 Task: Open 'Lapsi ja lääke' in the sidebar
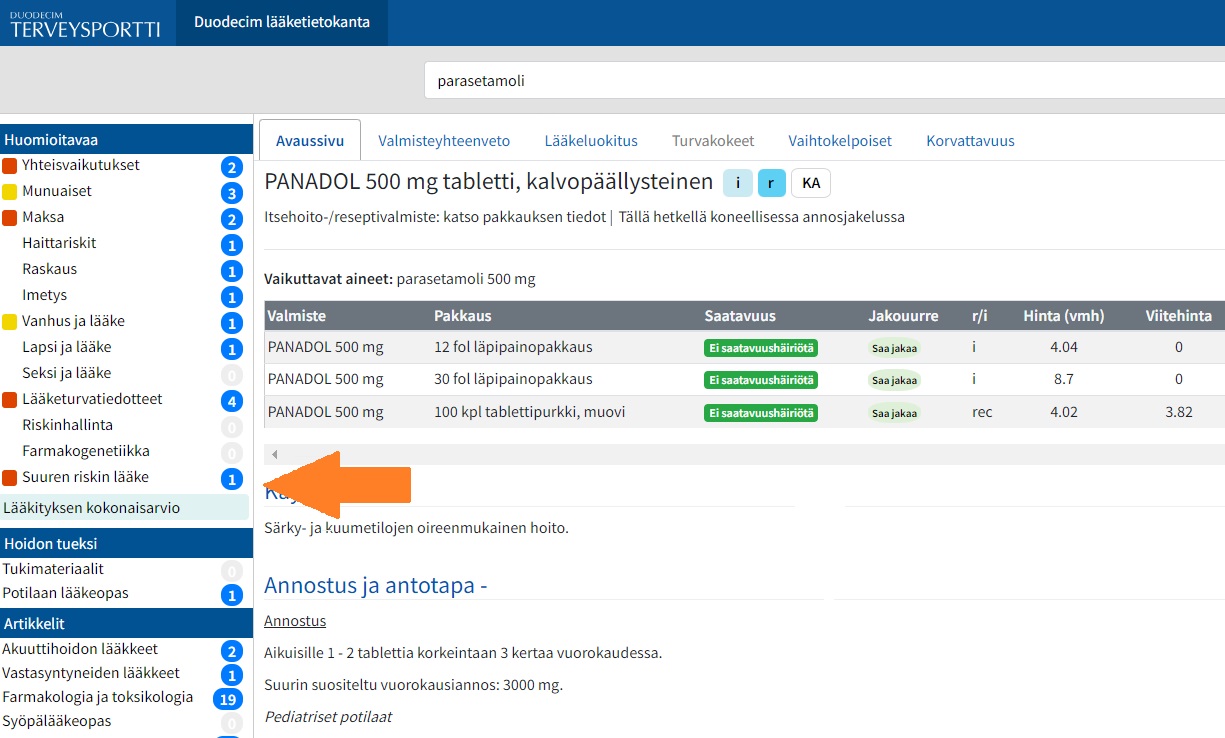(x=66, y=347)
